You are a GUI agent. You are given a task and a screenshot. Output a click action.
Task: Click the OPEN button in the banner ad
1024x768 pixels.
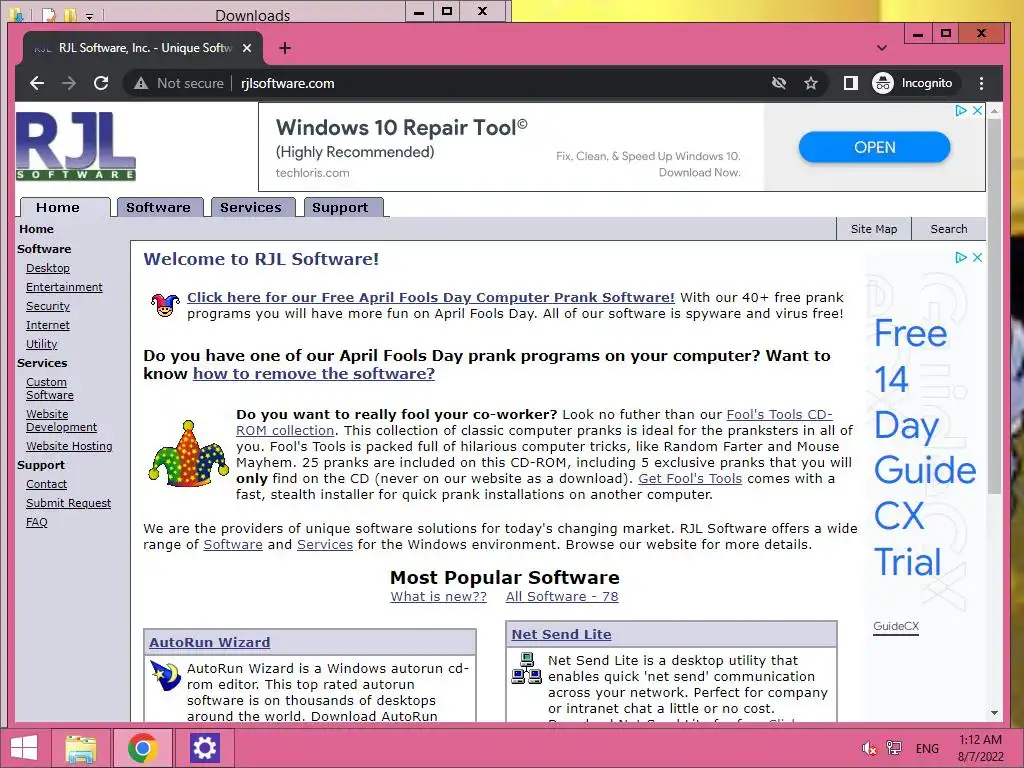(874, 148)
